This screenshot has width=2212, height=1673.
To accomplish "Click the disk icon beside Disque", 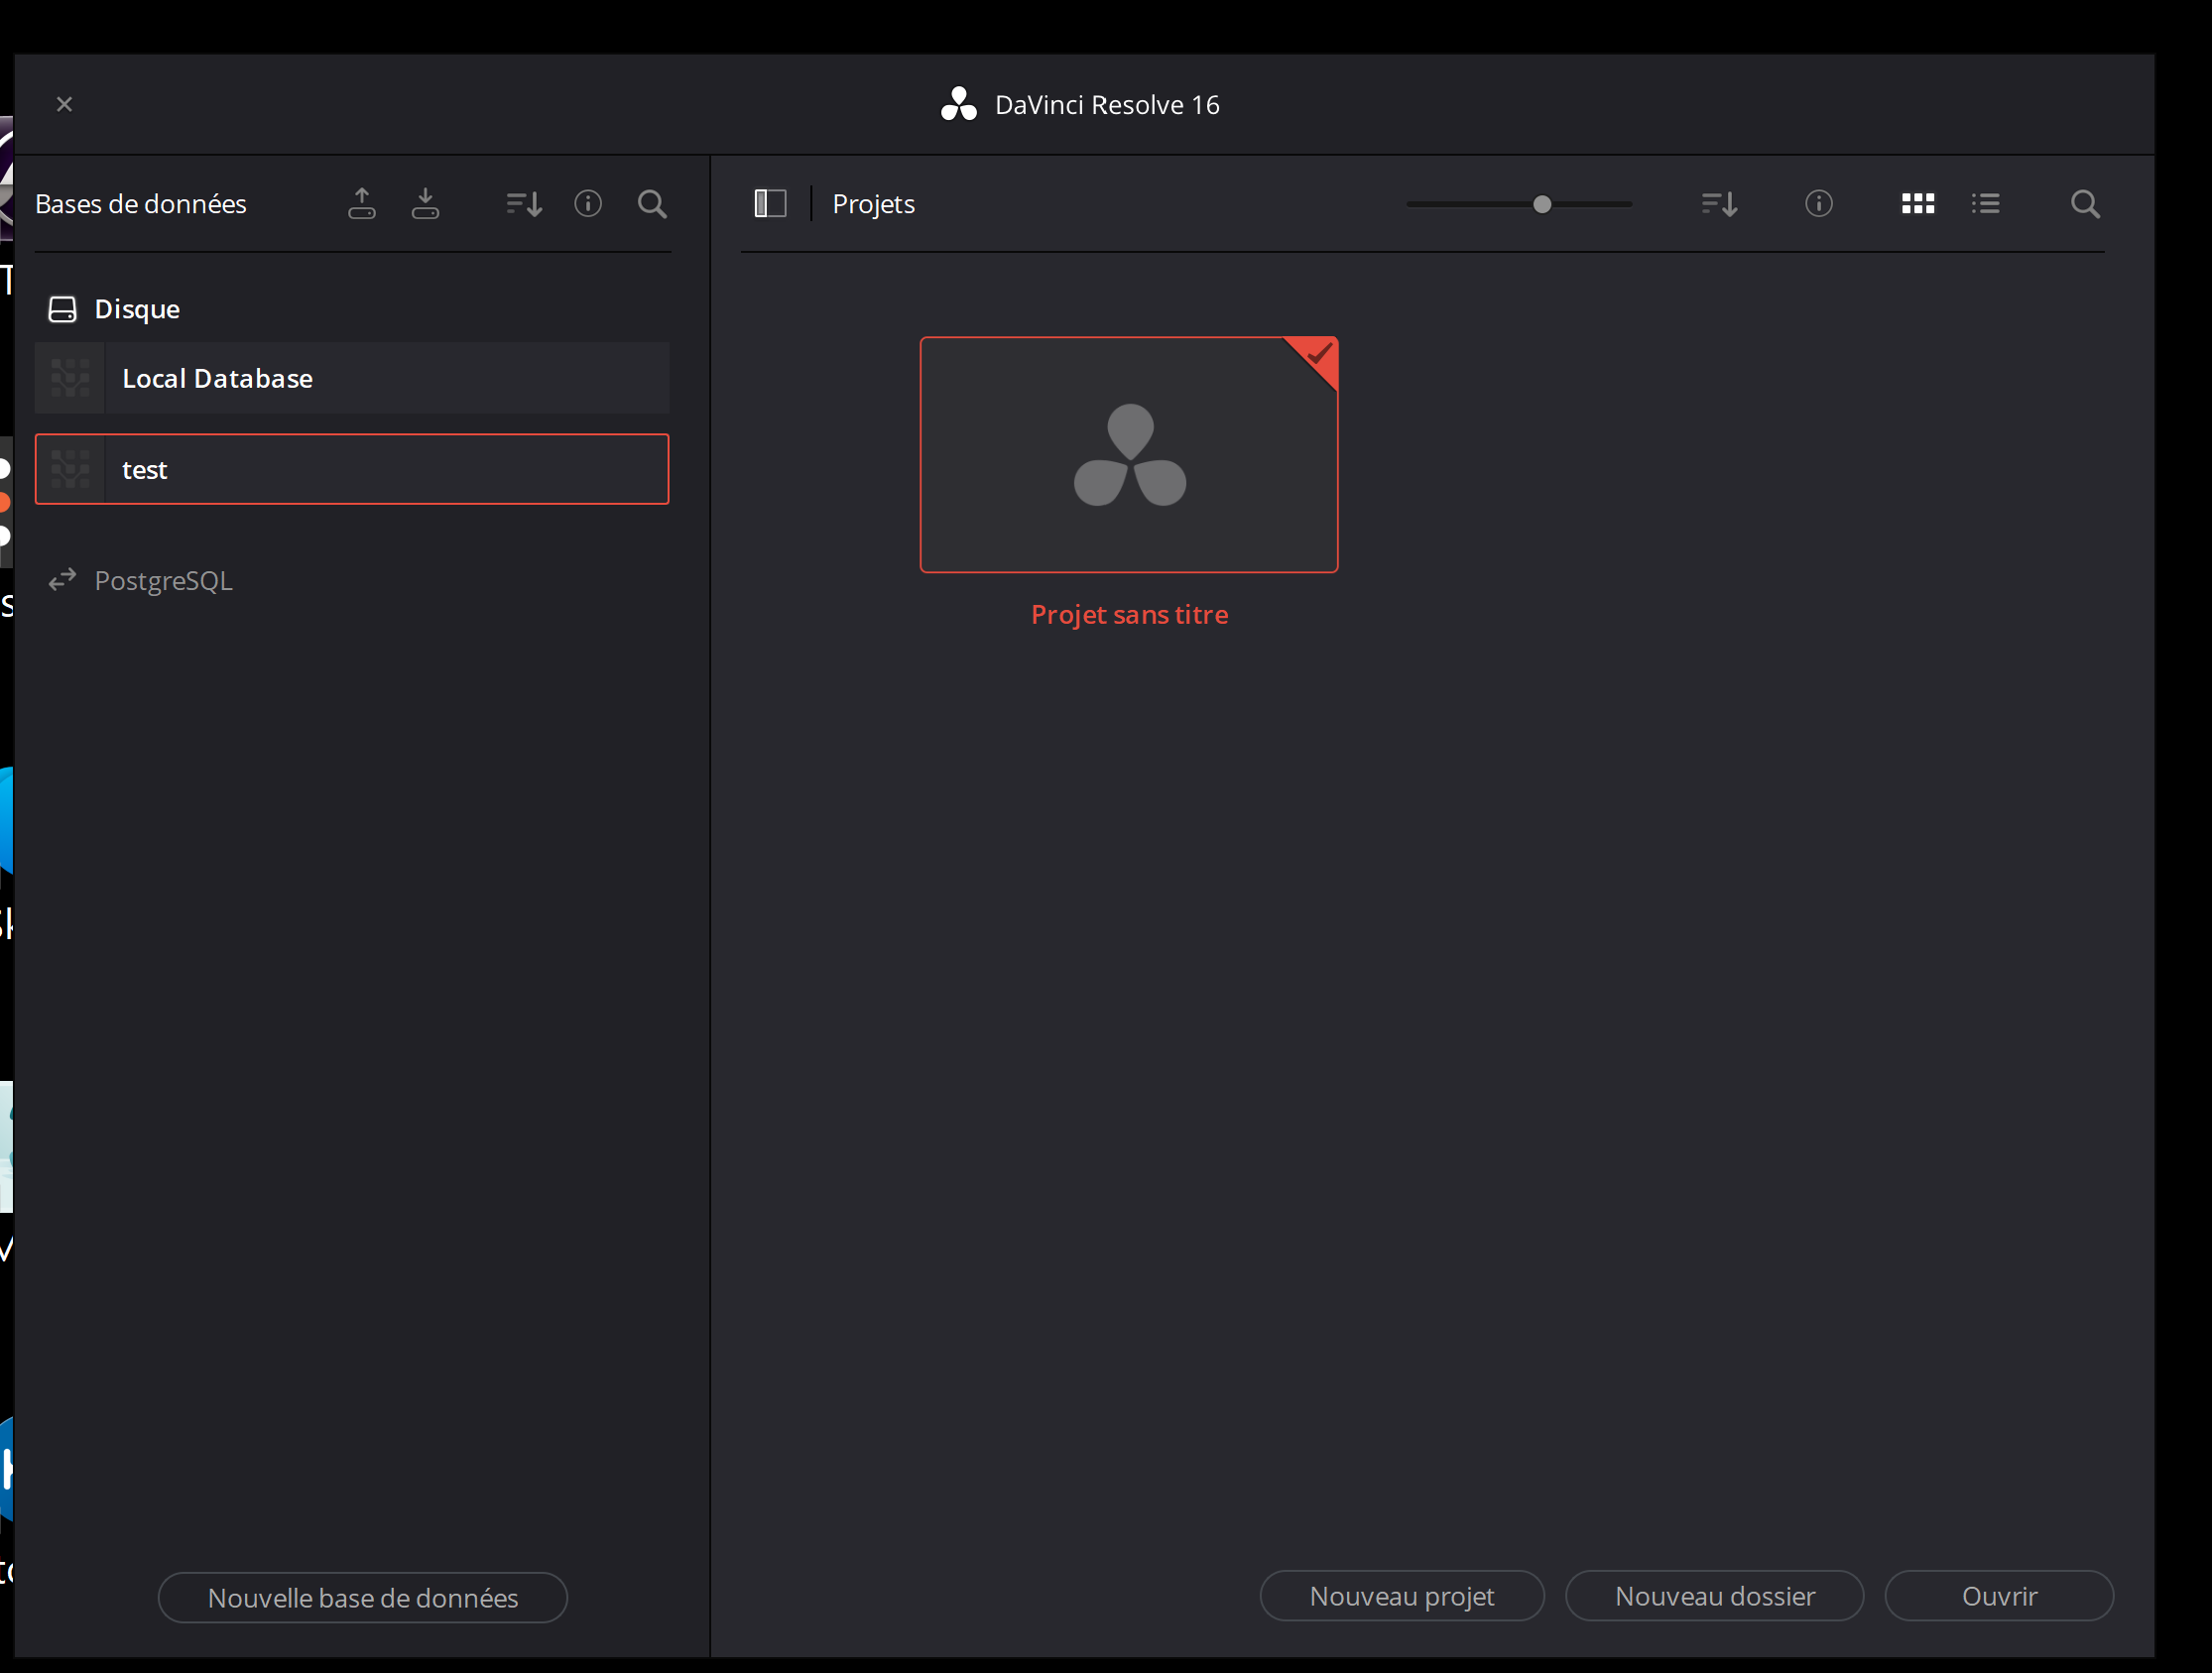I will (62, 309).
